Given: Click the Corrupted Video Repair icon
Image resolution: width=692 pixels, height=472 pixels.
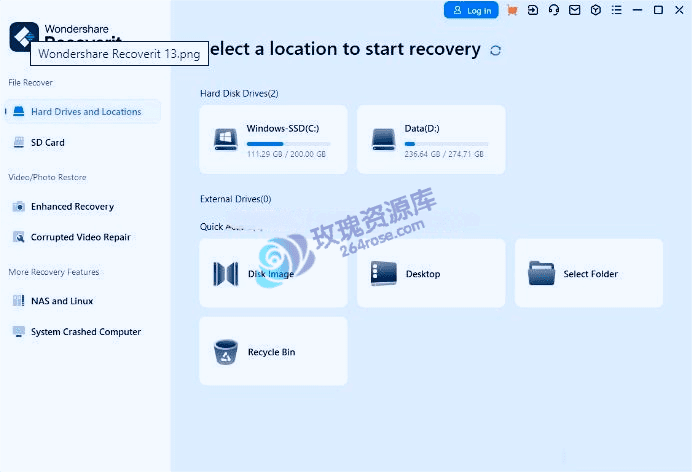Looking at the screenshot, I should [19, 237].
